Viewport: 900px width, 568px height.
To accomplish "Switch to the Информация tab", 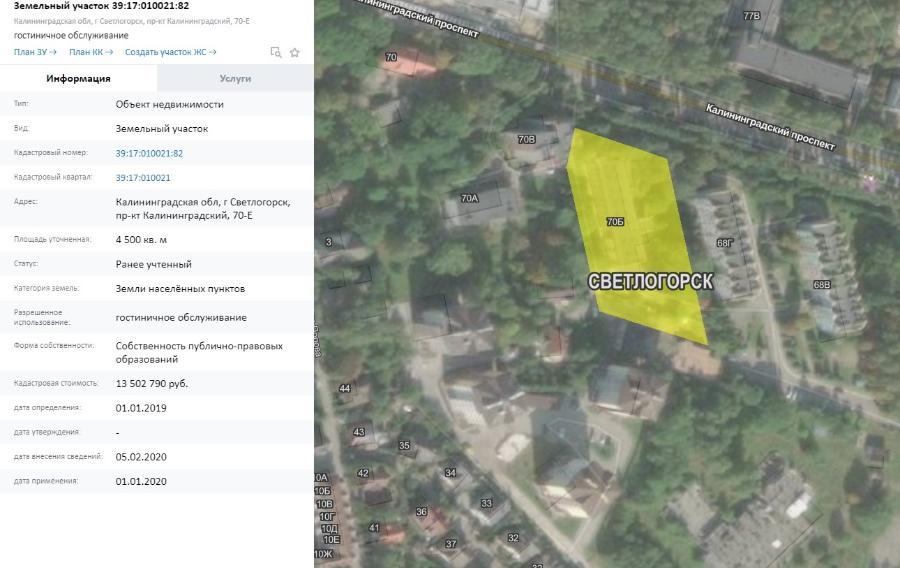I will 78,78.
